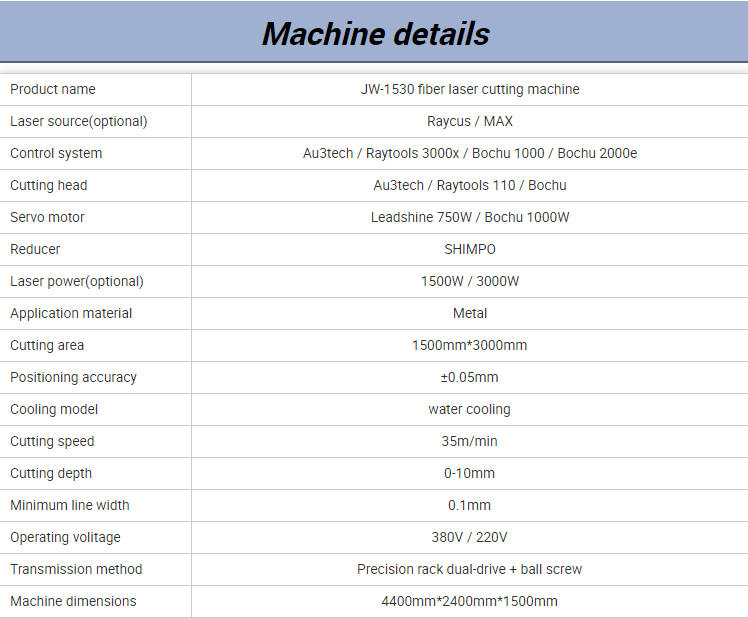Click the '380V / 220V' value

[470, 537]
